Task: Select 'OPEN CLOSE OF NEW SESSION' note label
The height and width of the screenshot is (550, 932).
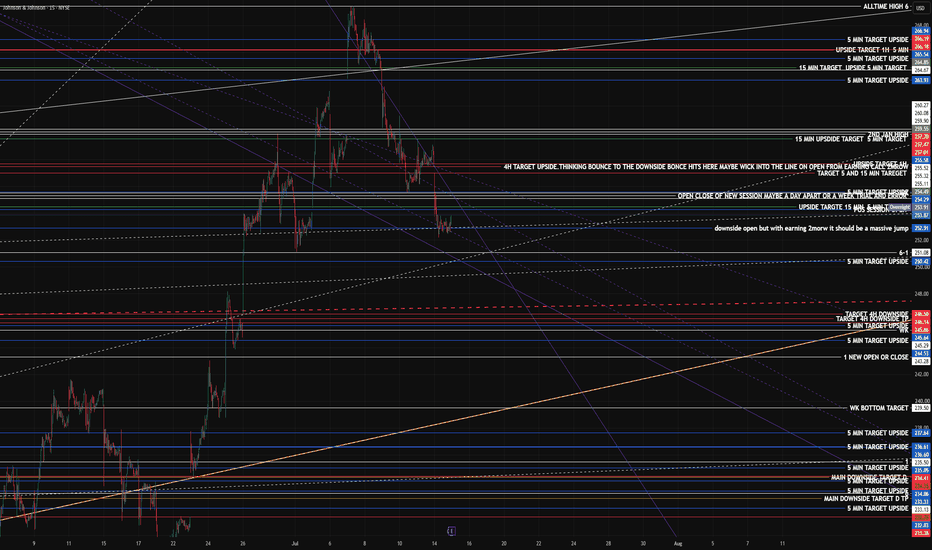Action: coord(793,196)
